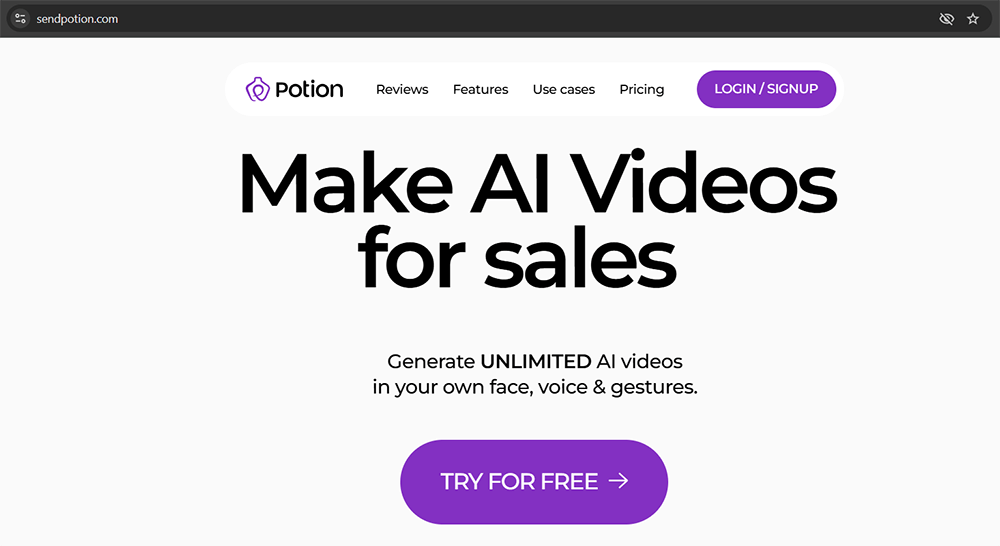Click the purple Potion logo icon
The height and width of the screenshot is (546, 1000).
(x=258, y=89)
